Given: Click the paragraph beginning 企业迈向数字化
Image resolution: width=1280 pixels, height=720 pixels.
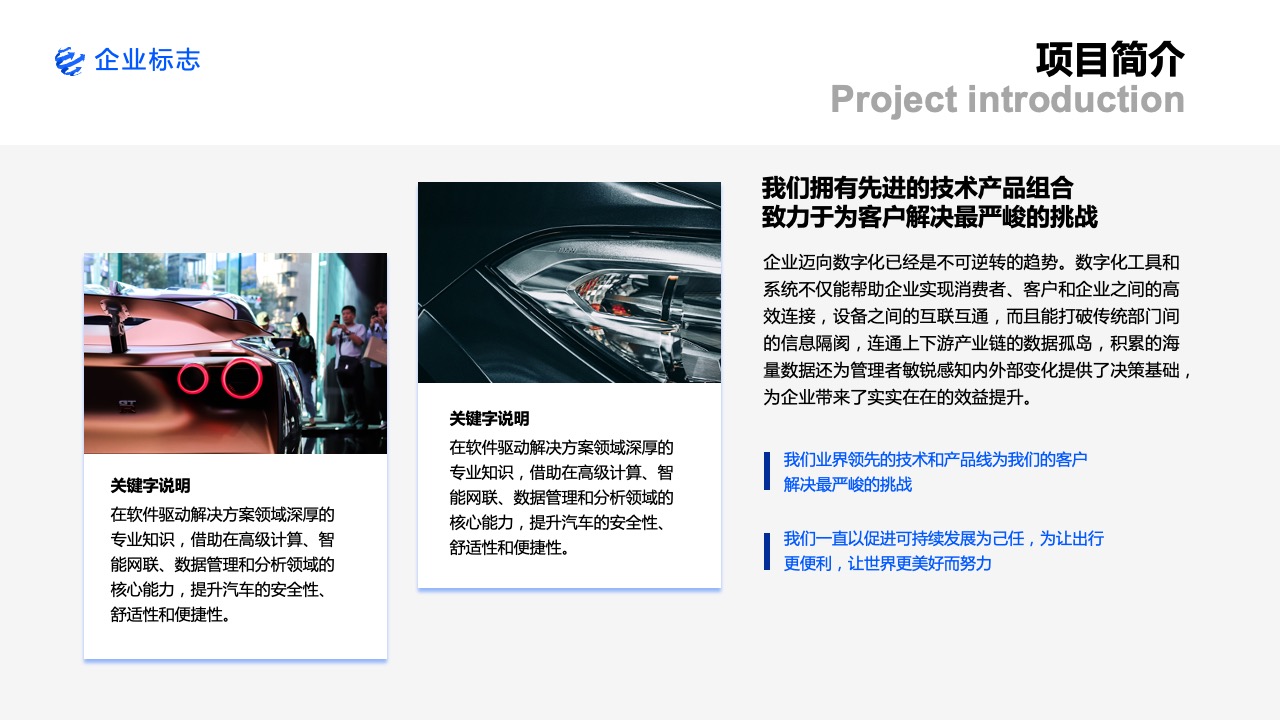Looking at the screenshot, I should (979, 330).
